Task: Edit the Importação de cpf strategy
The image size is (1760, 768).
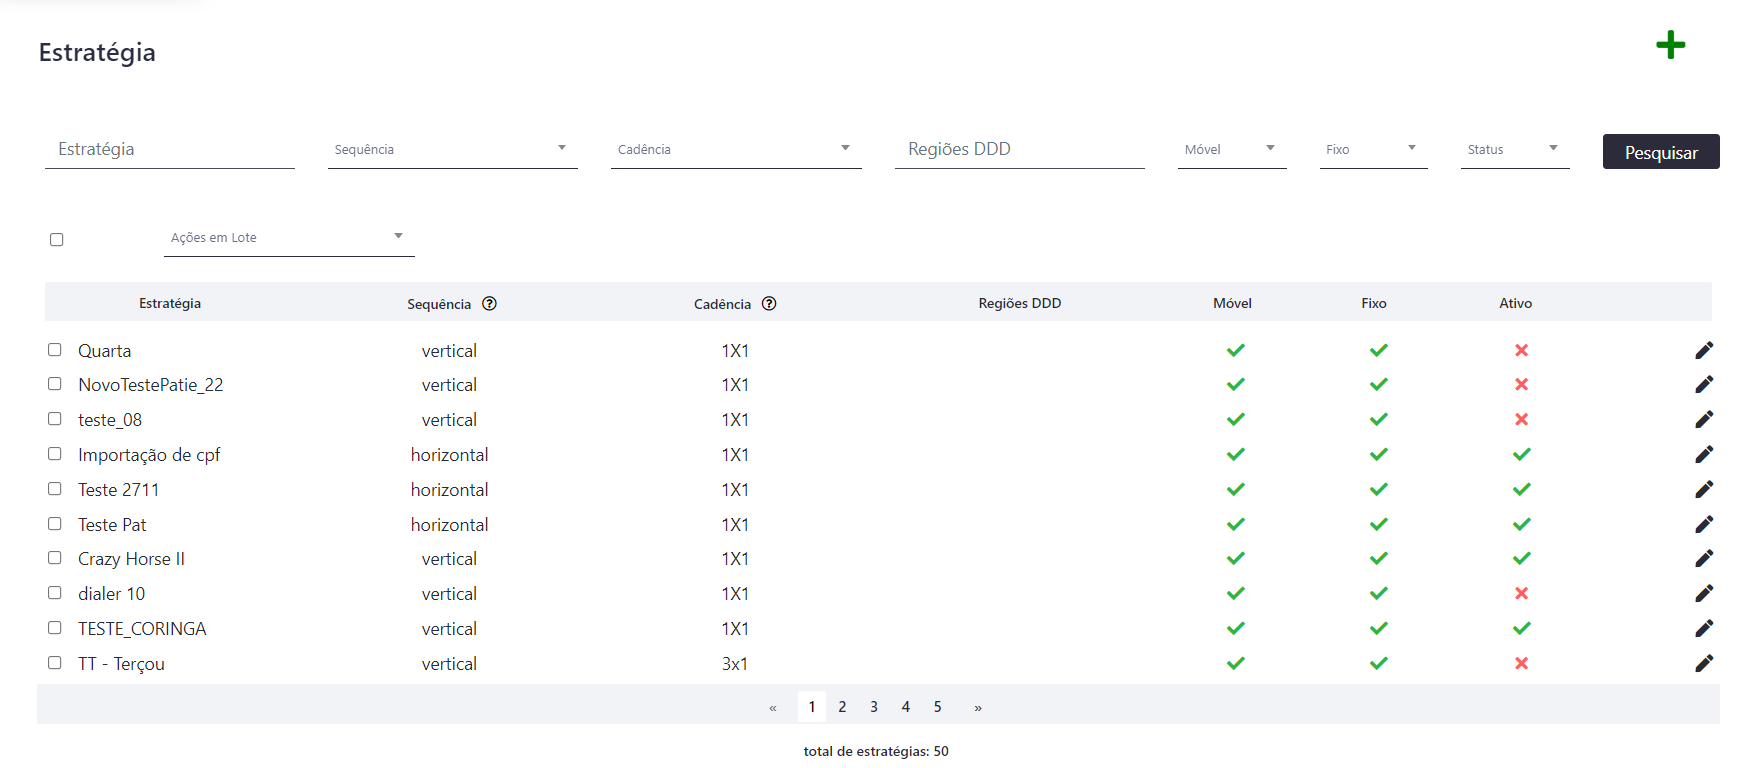Action: click(1704, 454)
